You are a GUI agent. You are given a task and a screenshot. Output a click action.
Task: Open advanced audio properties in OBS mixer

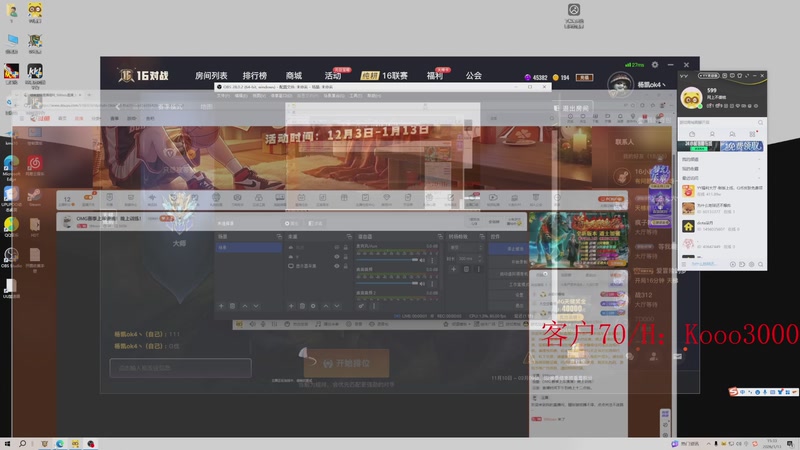click(361, 306)
